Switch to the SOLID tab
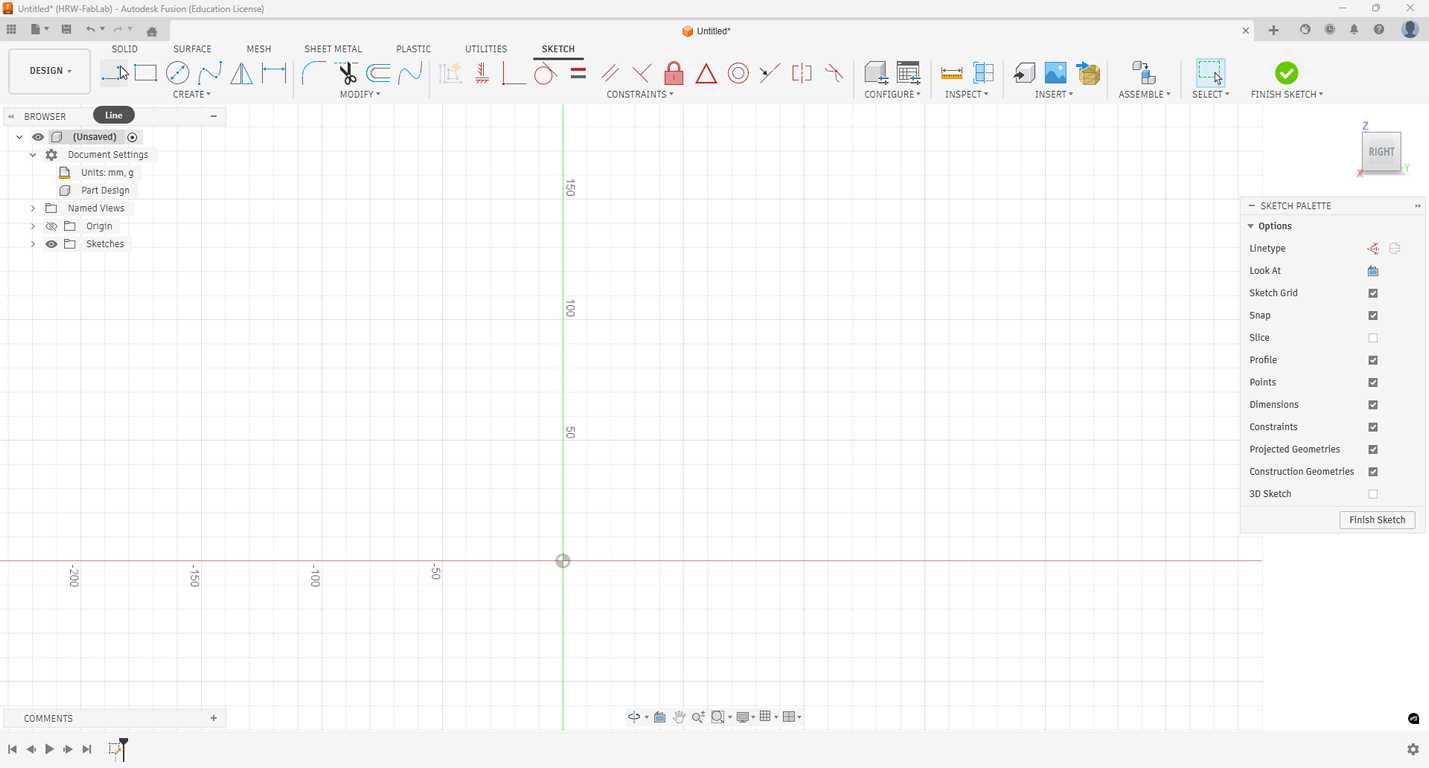Image resolution: width=1429 pixels, height=768 pixels. coord(125,49)
